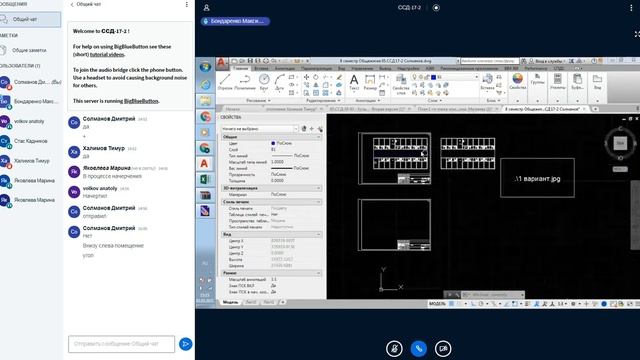Screen dimensions: 640x360
Task: Click the ViewCube top face
Action: click(x=620, y=143)
